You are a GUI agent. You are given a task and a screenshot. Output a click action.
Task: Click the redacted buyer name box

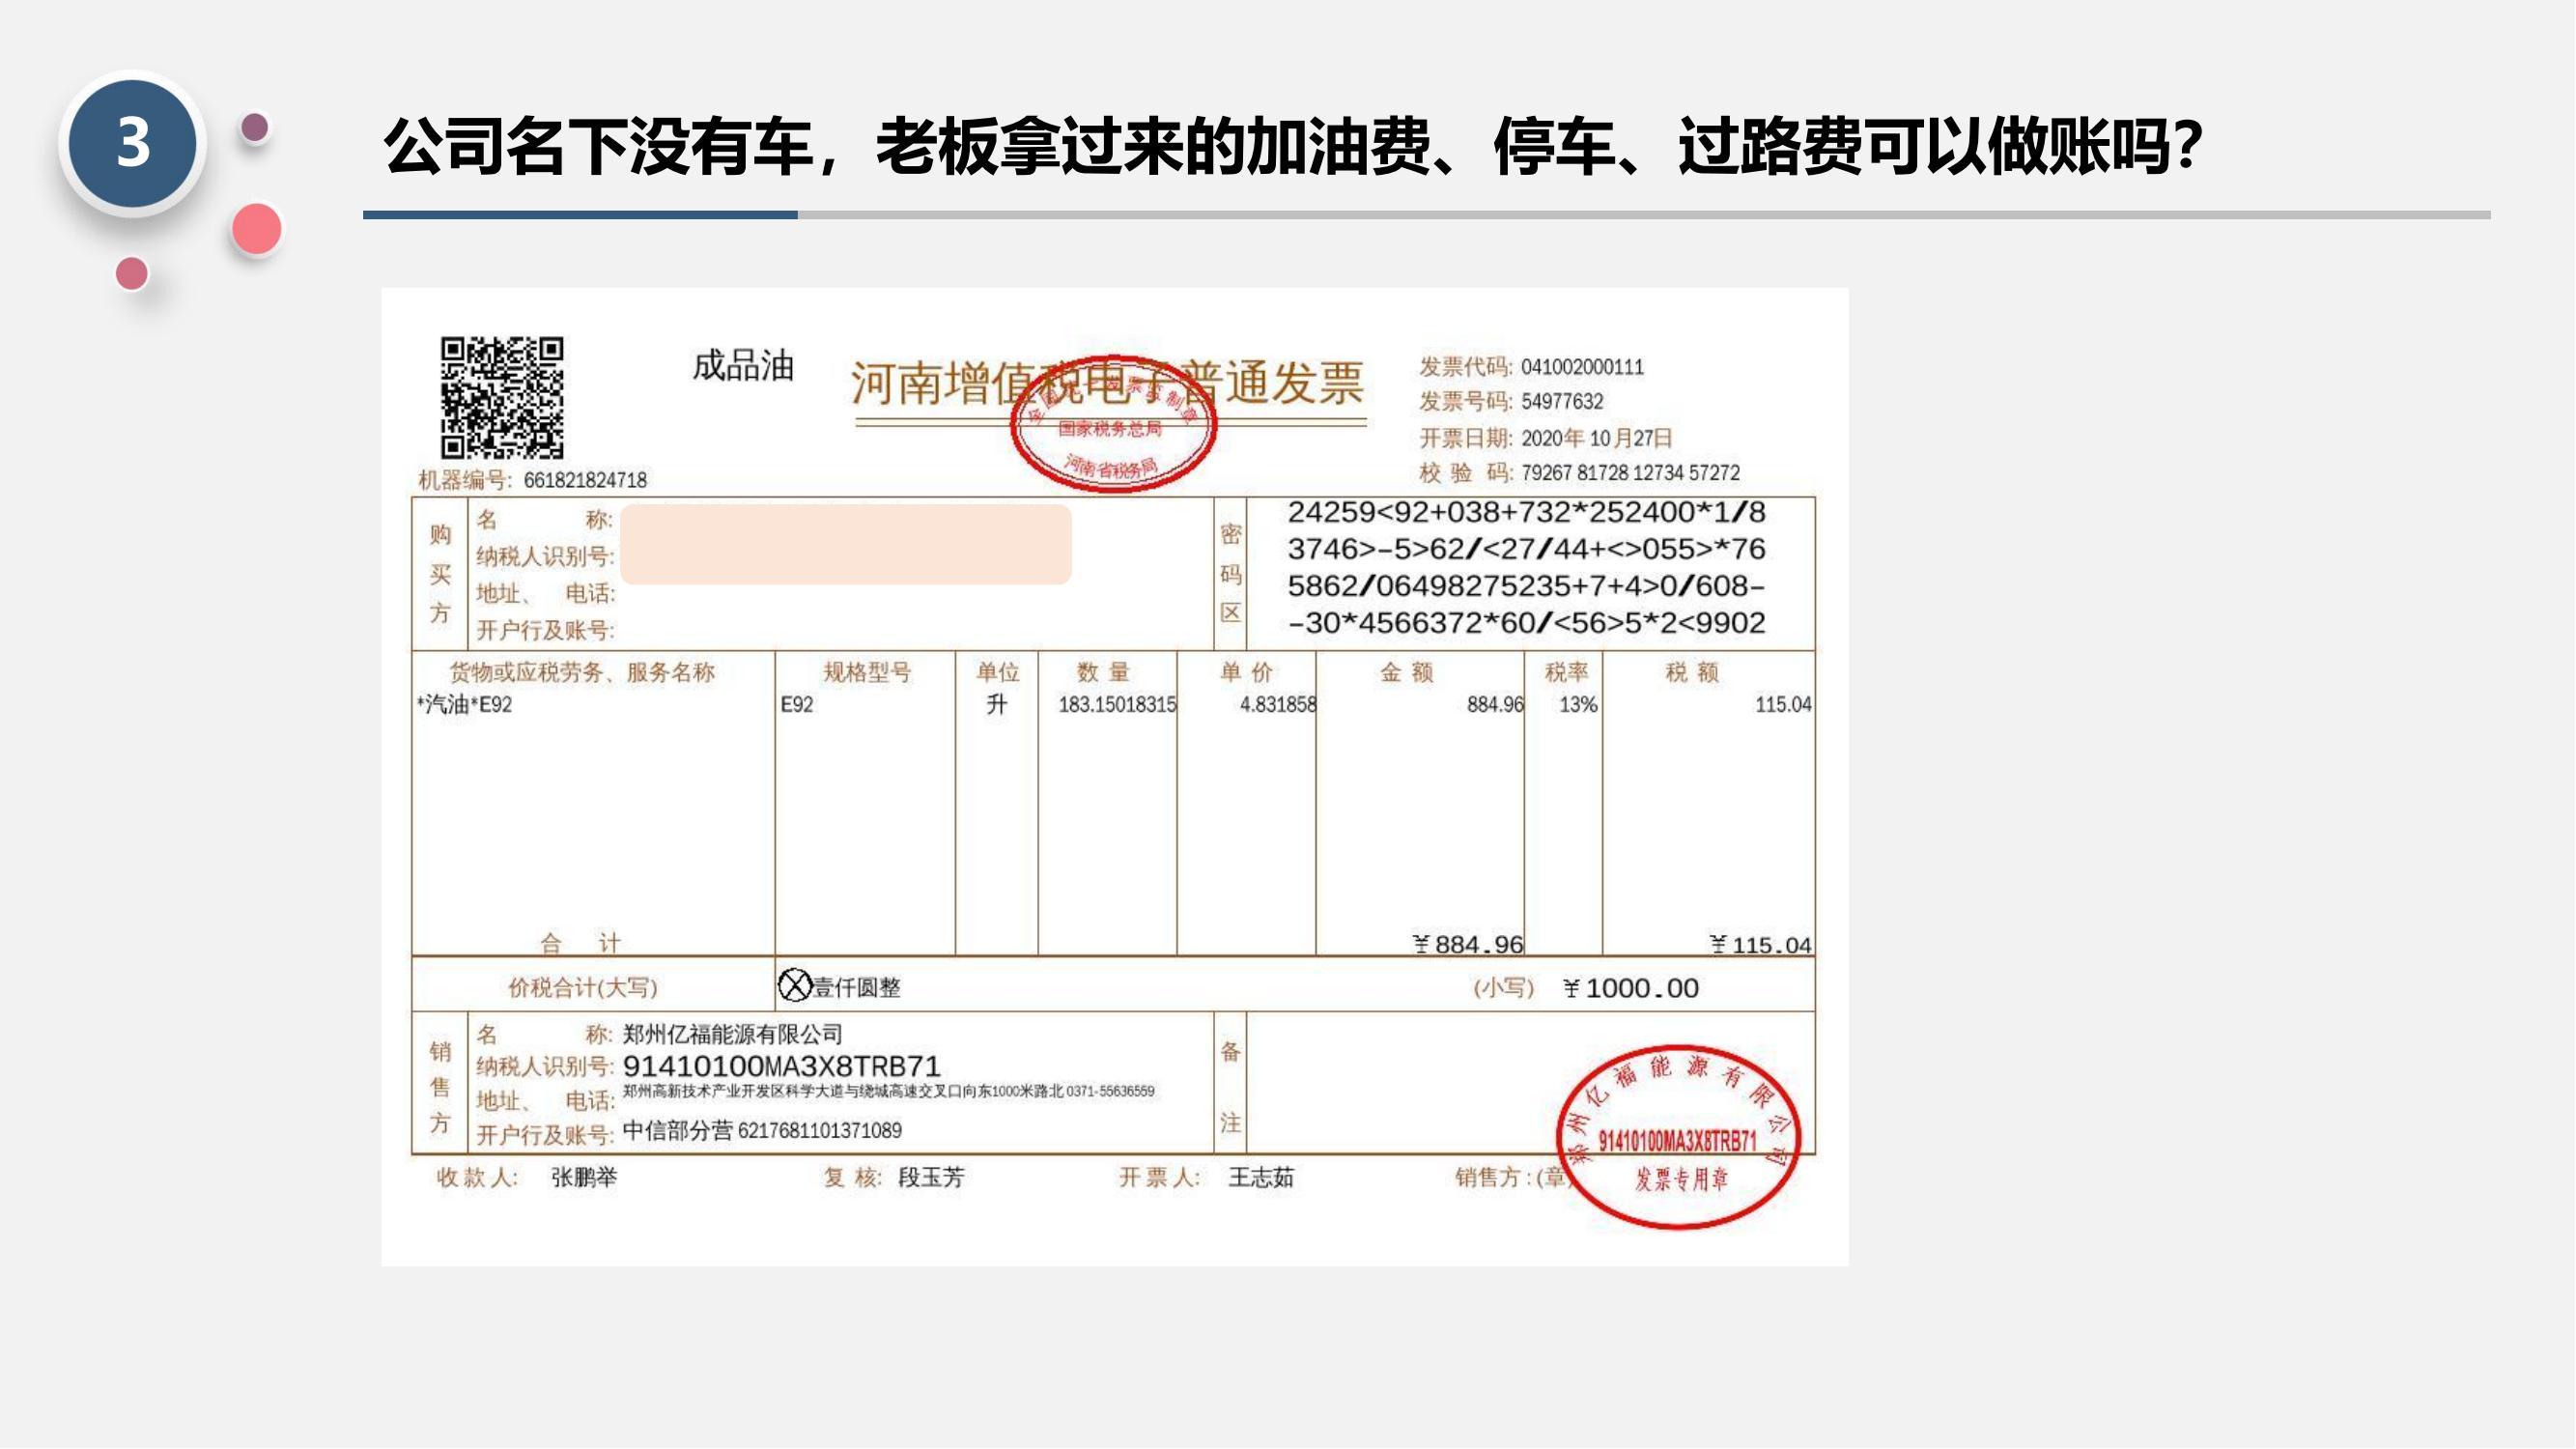pyautogui.click(x=845, y=544)
